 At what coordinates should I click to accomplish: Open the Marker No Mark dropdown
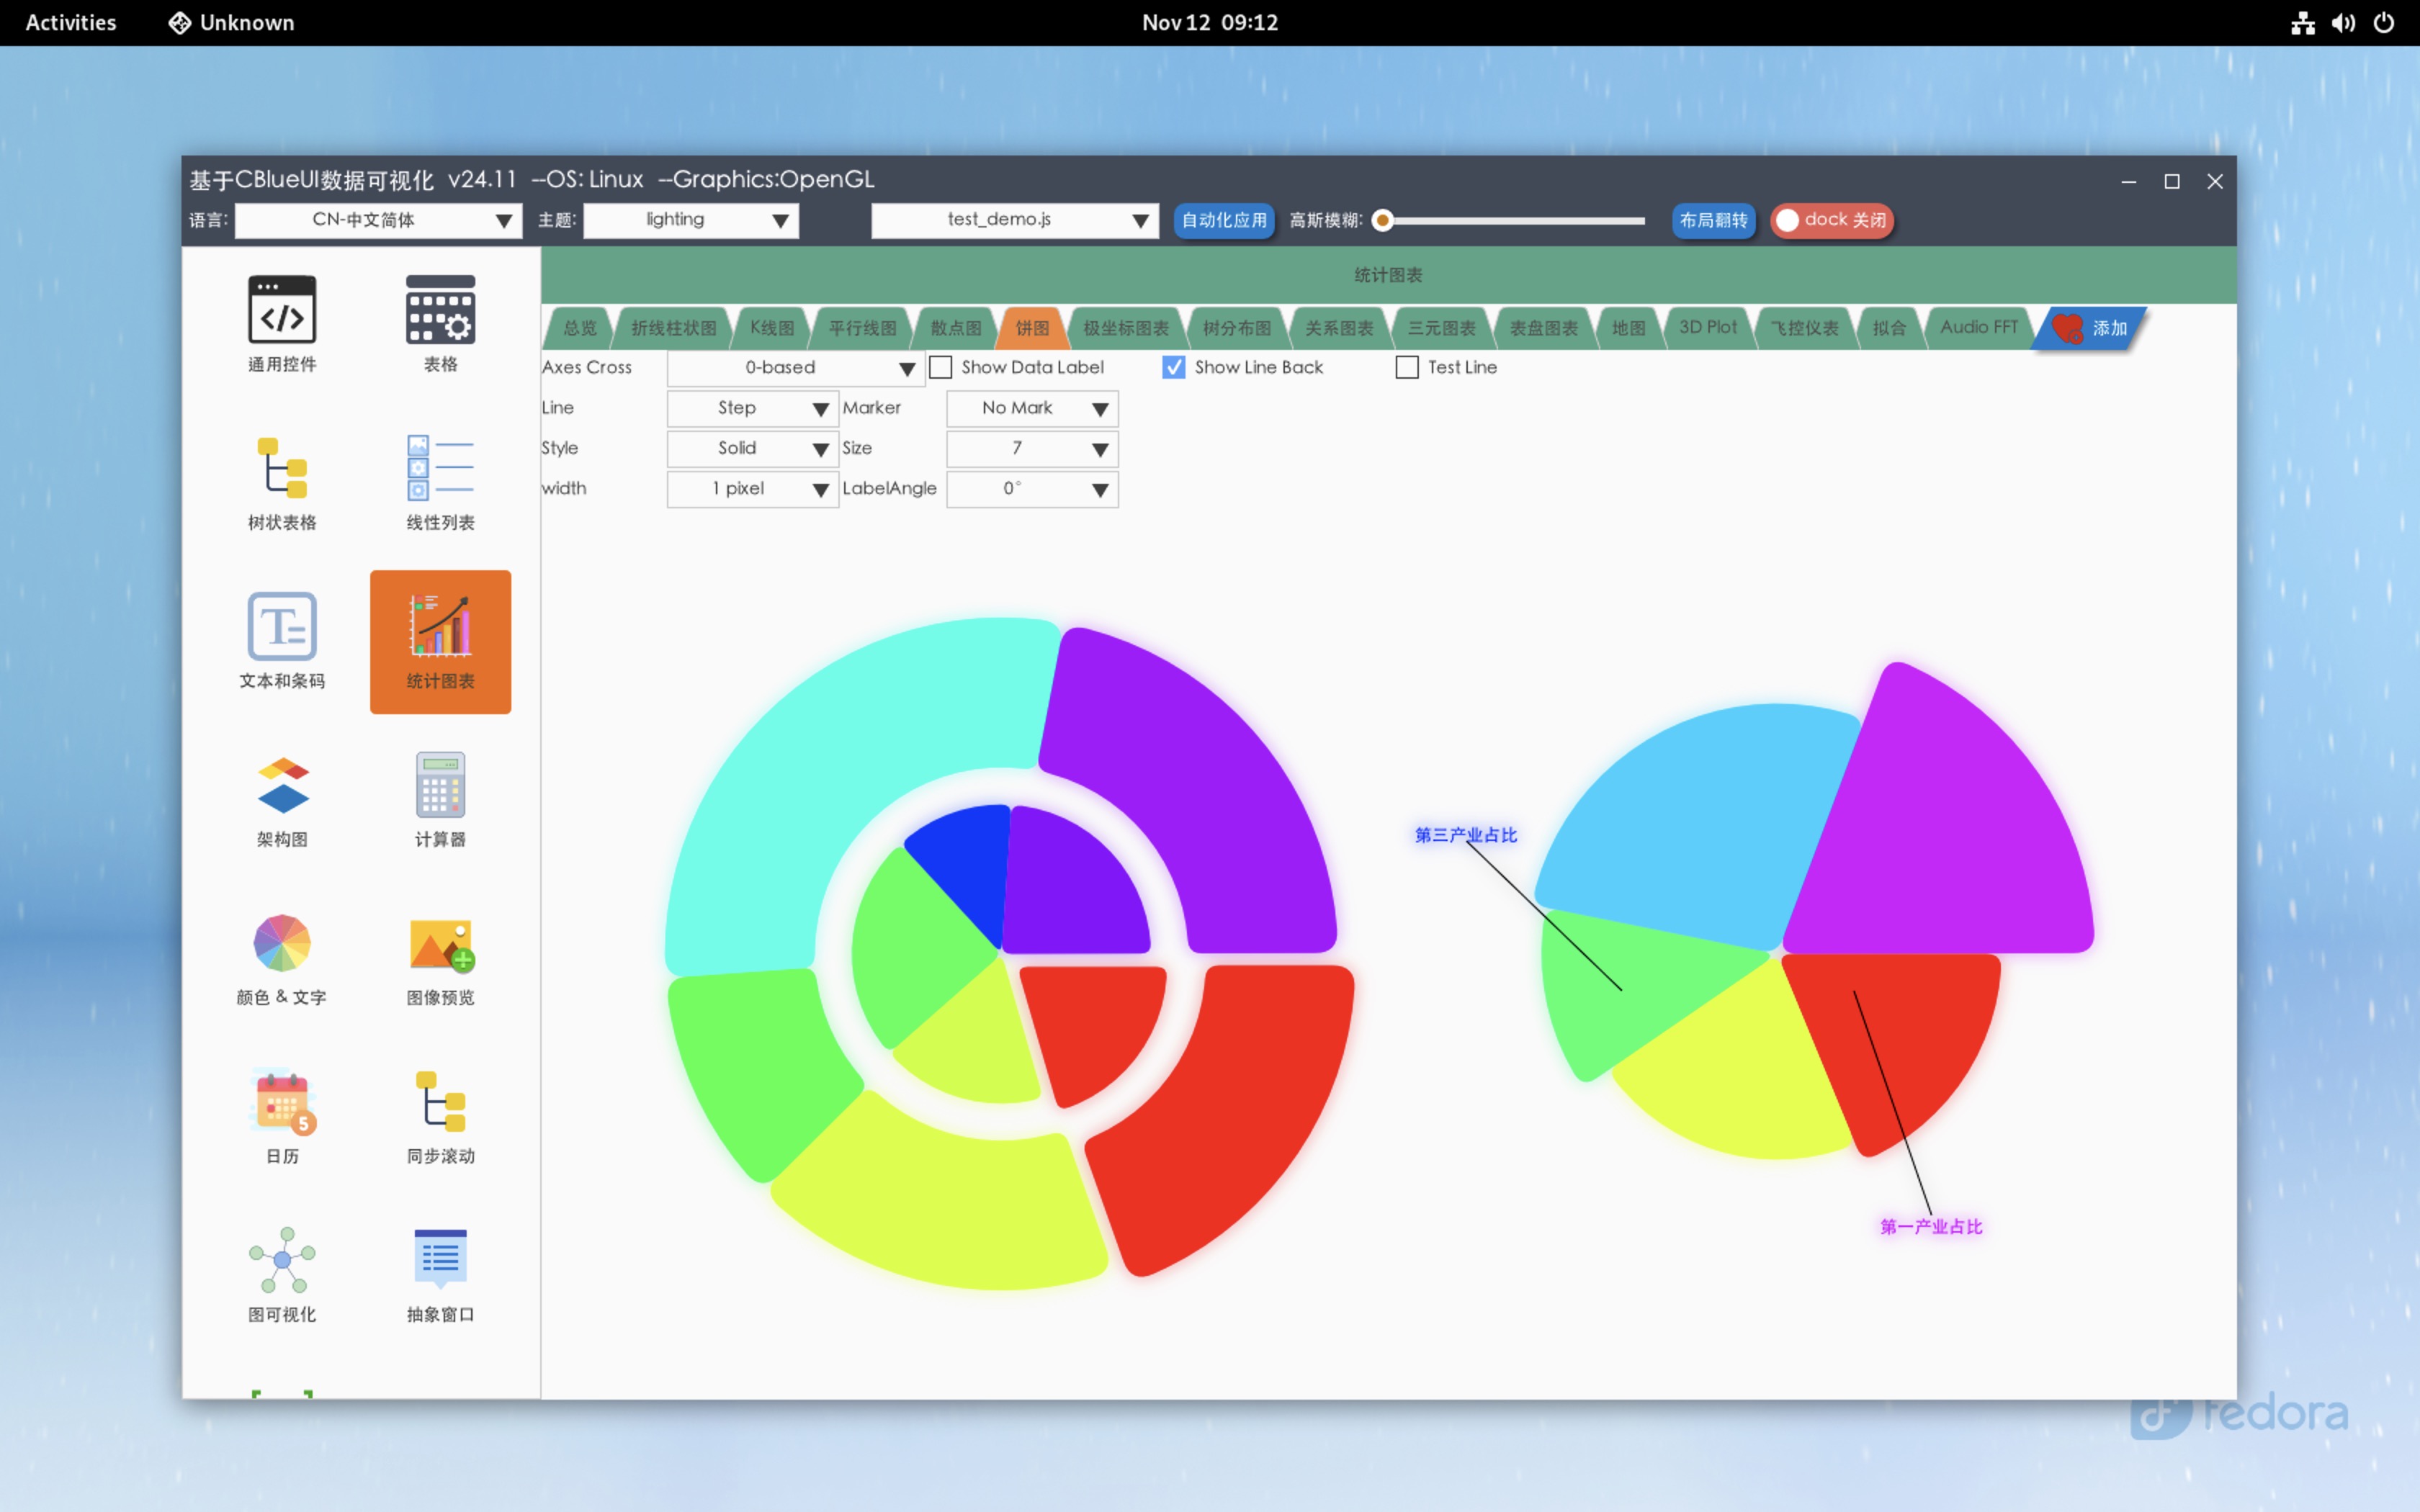pyautogui.click(x=1032, y=408)
